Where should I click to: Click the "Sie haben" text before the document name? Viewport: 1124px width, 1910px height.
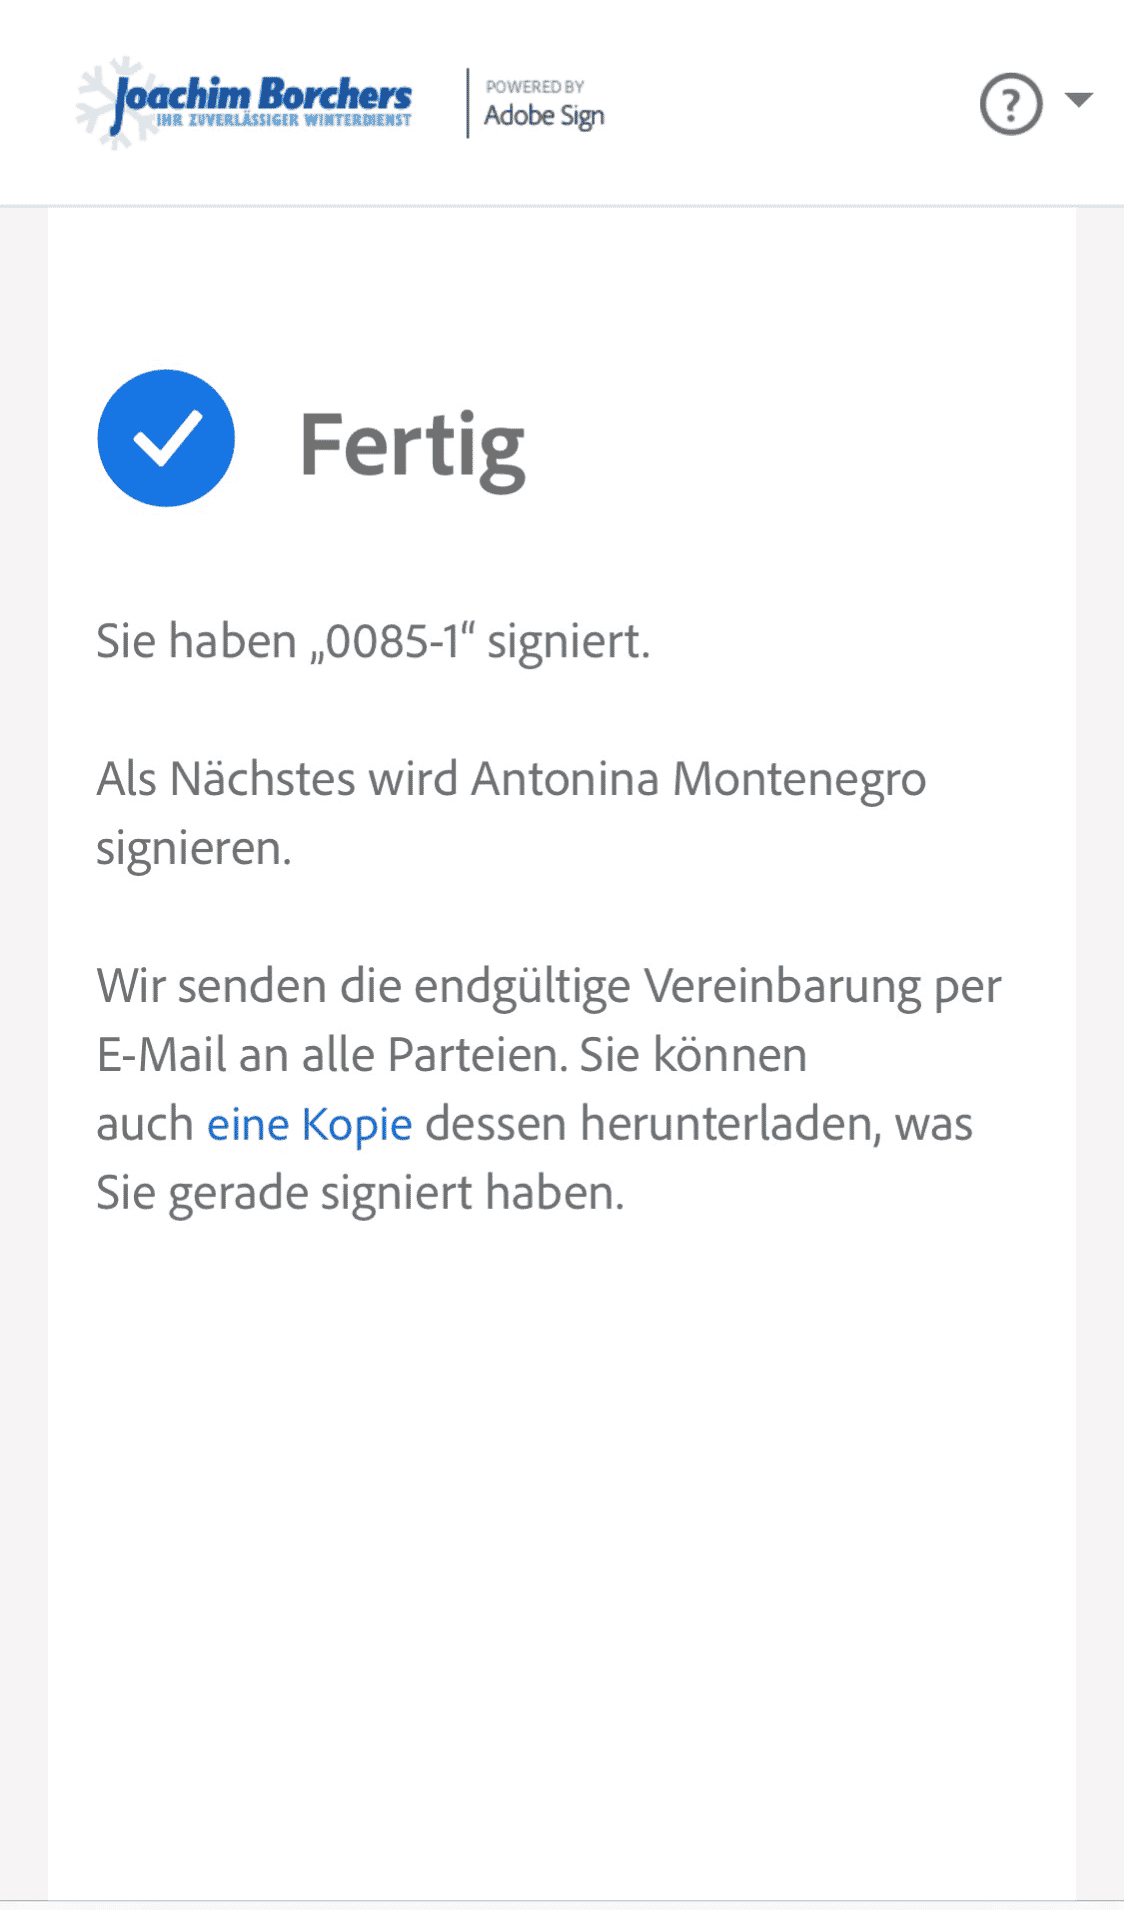coord(196,641)
